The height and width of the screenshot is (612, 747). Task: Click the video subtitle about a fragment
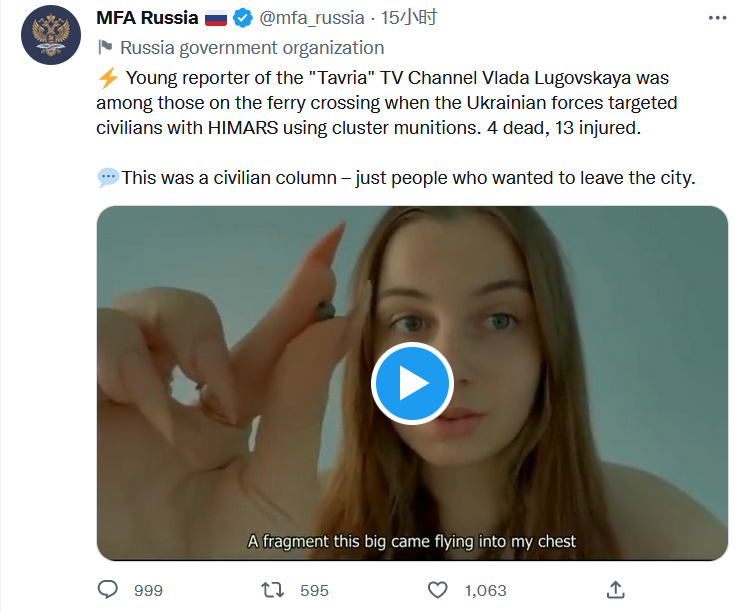coord(412,541)
